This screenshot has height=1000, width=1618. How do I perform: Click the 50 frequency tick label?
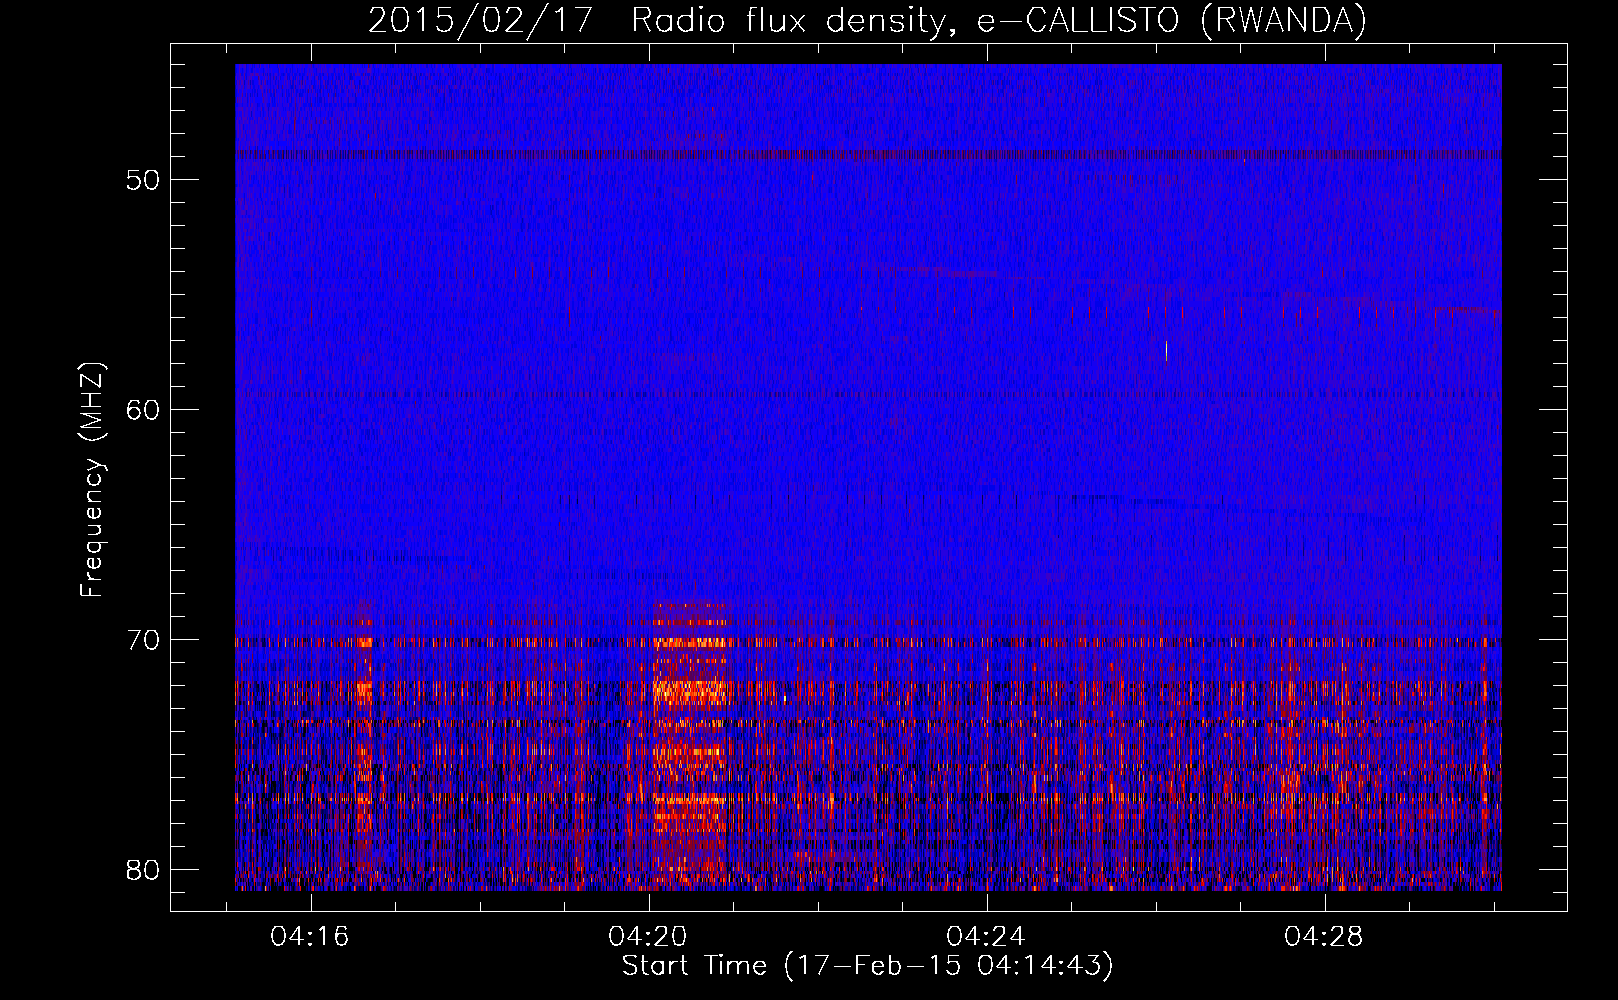click(x=143, y=180)
